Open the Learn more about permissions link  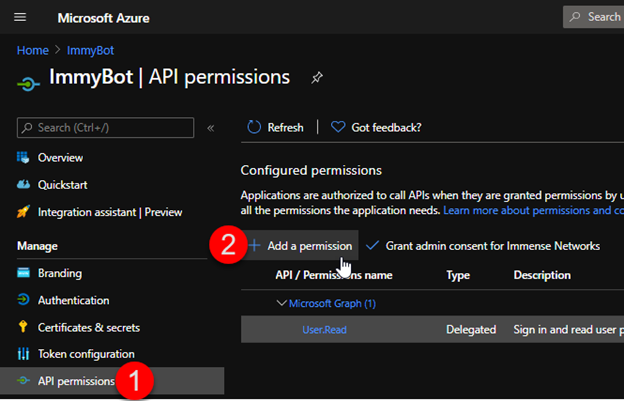(x=532, y=211)
